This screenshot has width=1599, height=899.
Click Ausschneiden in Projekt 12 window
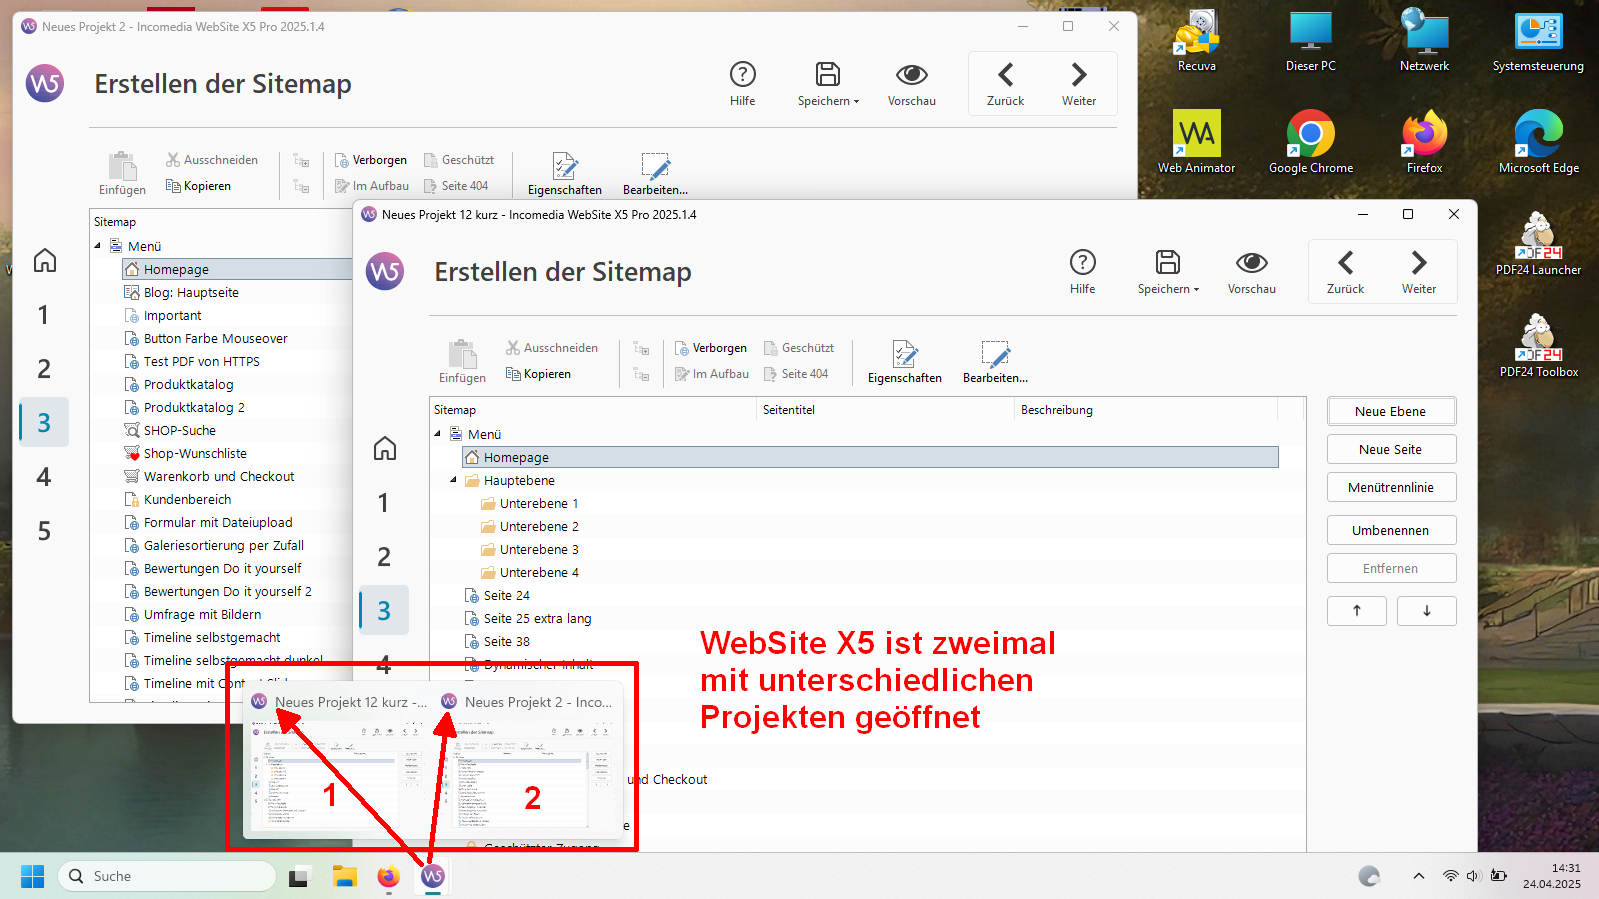pyautogui.click(x=551, y=348)
